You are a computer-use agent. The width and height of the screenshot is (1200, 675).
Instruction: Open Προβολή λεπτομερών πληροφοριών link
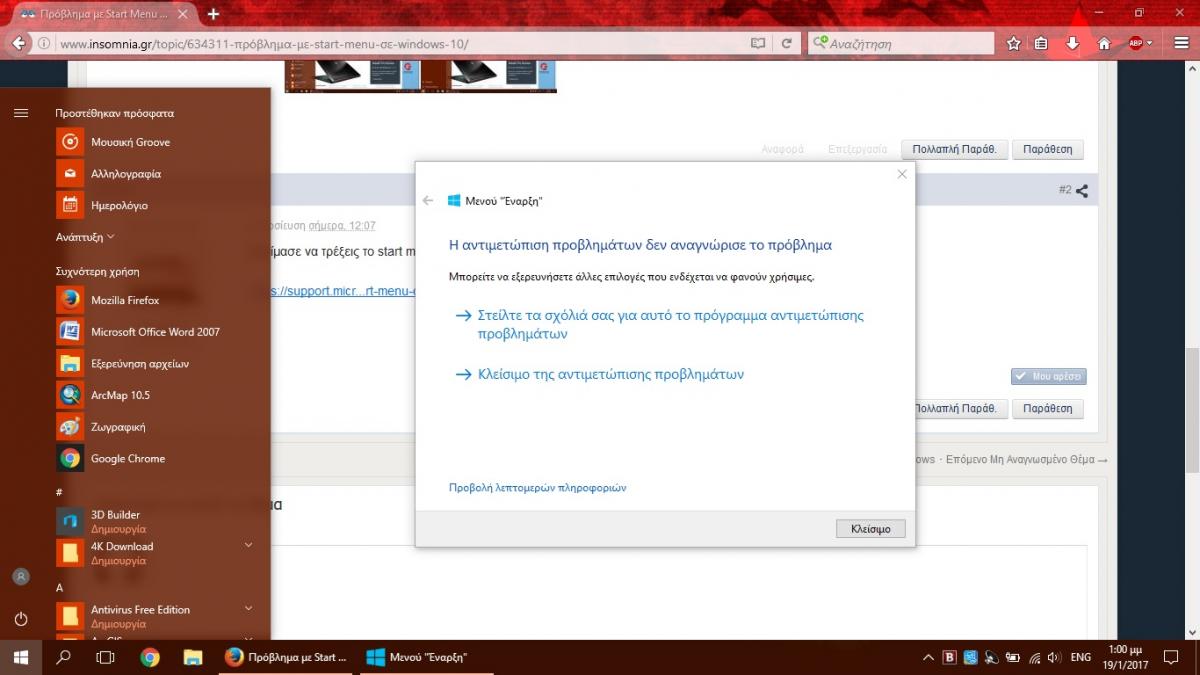[x=538, y=488]
